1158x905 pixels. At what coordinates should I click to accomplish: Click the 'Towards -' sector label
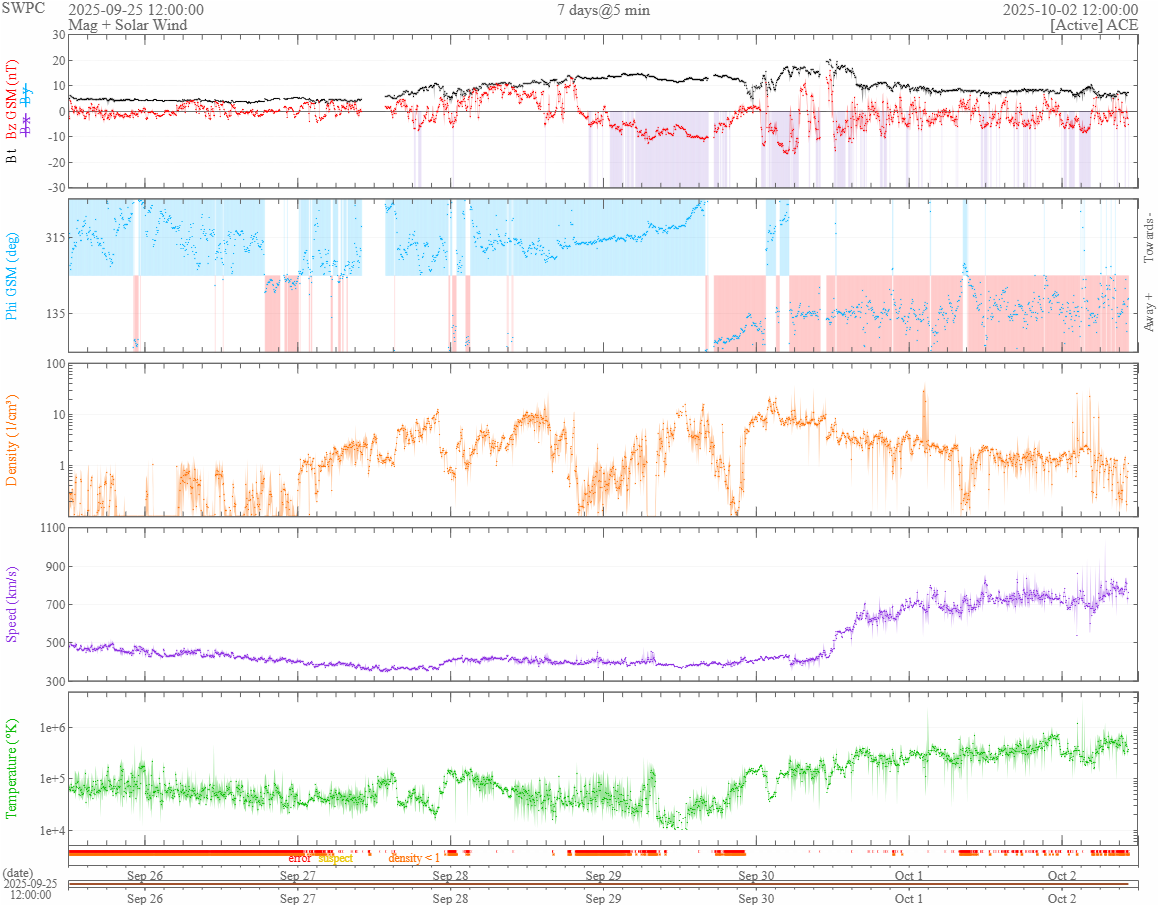(1148, 239)
